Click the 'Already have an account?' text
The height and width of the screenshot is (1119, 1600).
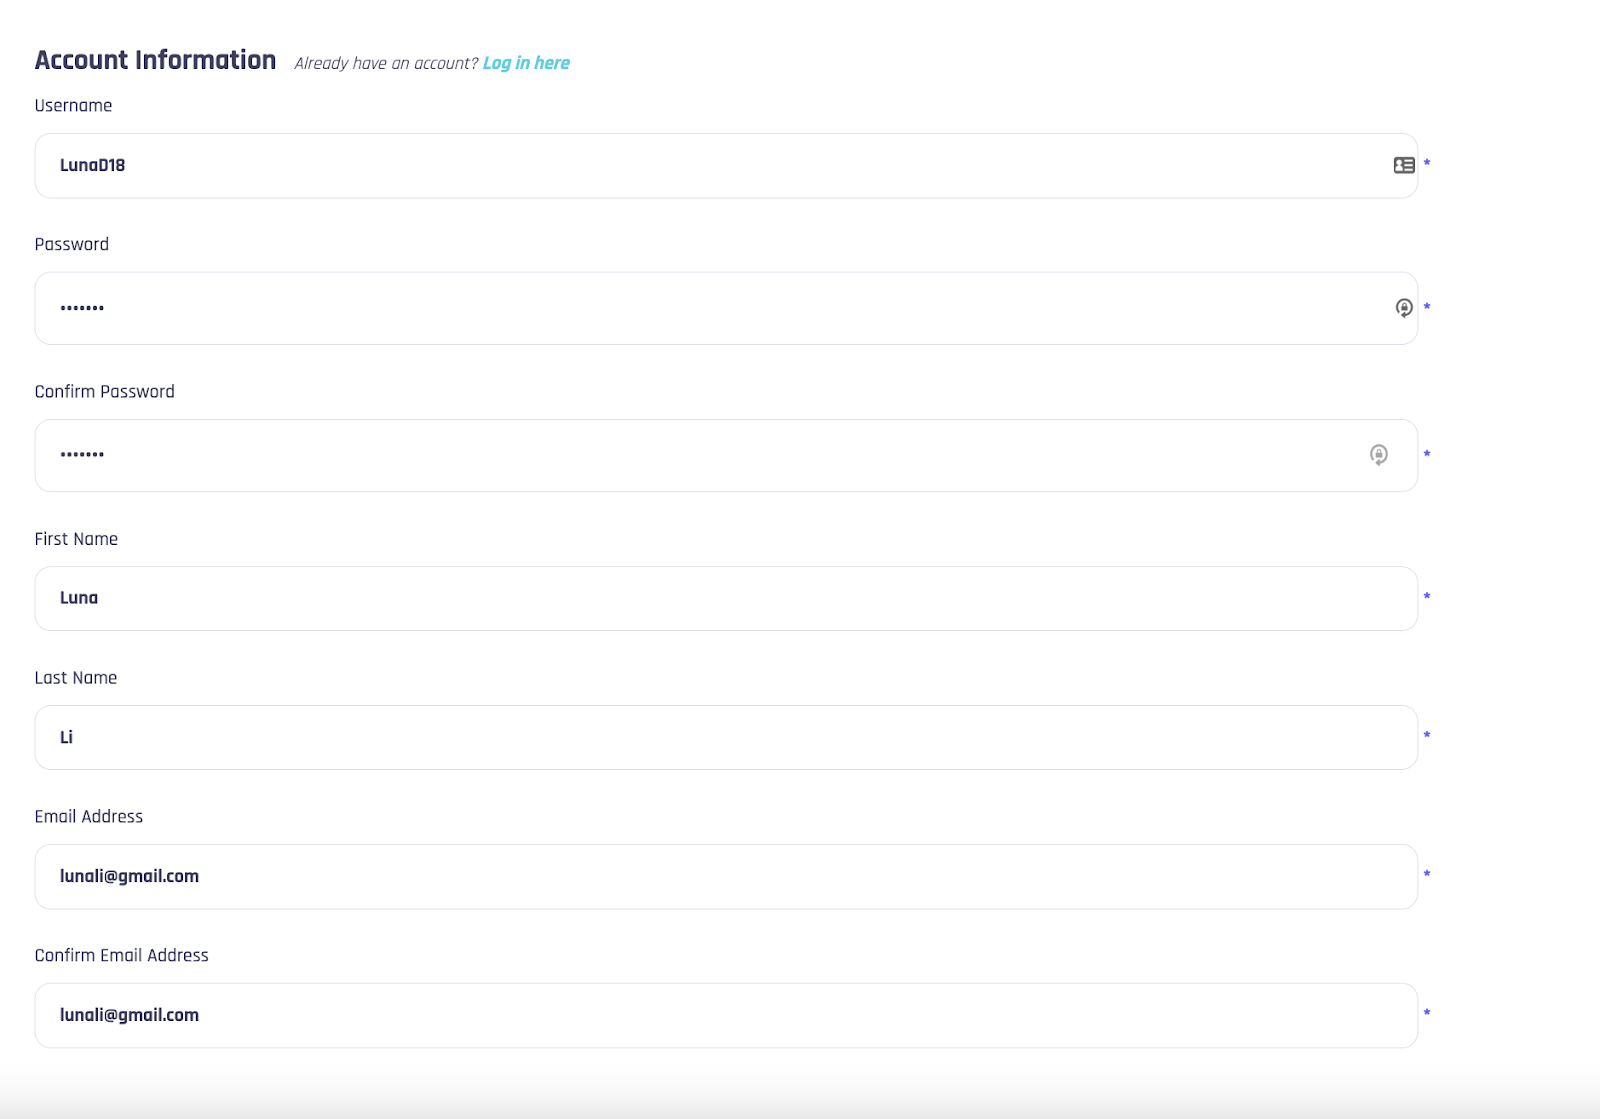click(386, 63)
